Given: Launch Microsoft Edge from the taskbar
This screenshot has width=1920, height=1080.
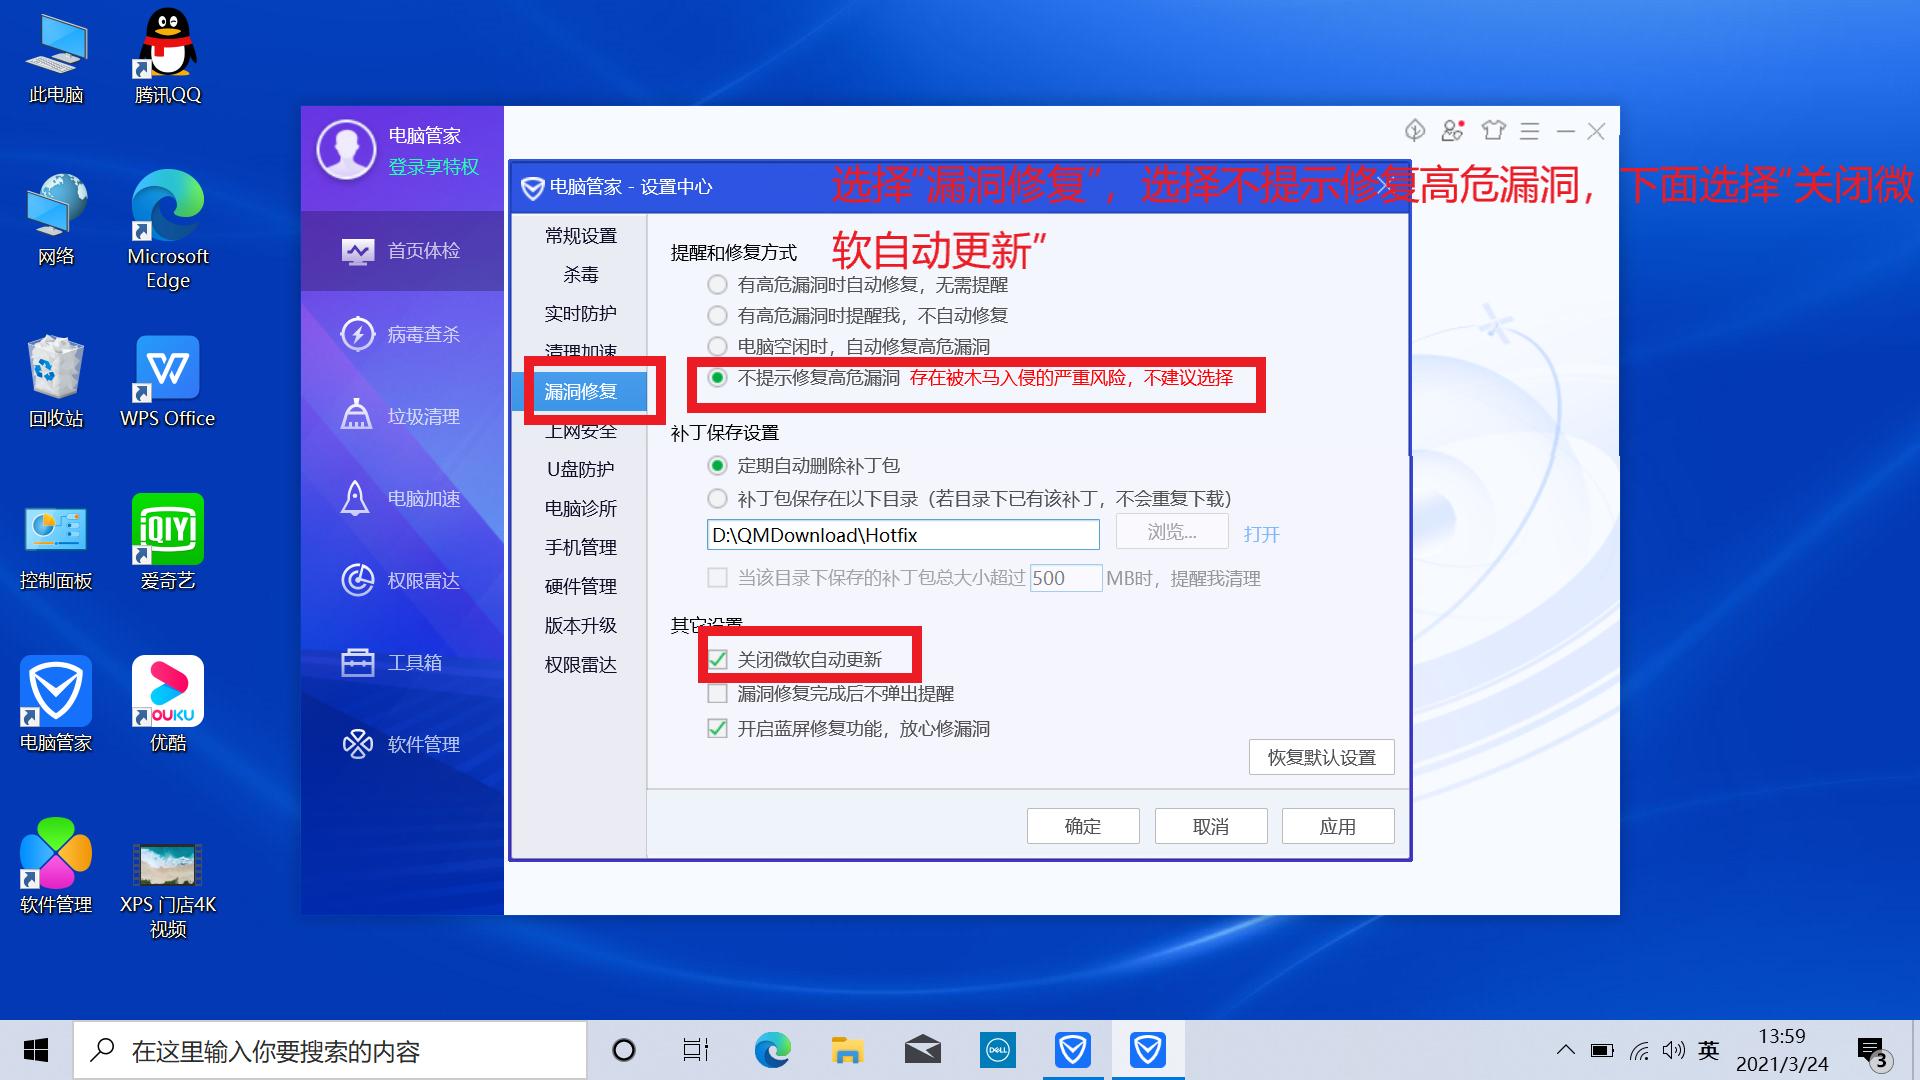Looking at the screenshot, I should pyautogui.click(x=771, y=1050).
